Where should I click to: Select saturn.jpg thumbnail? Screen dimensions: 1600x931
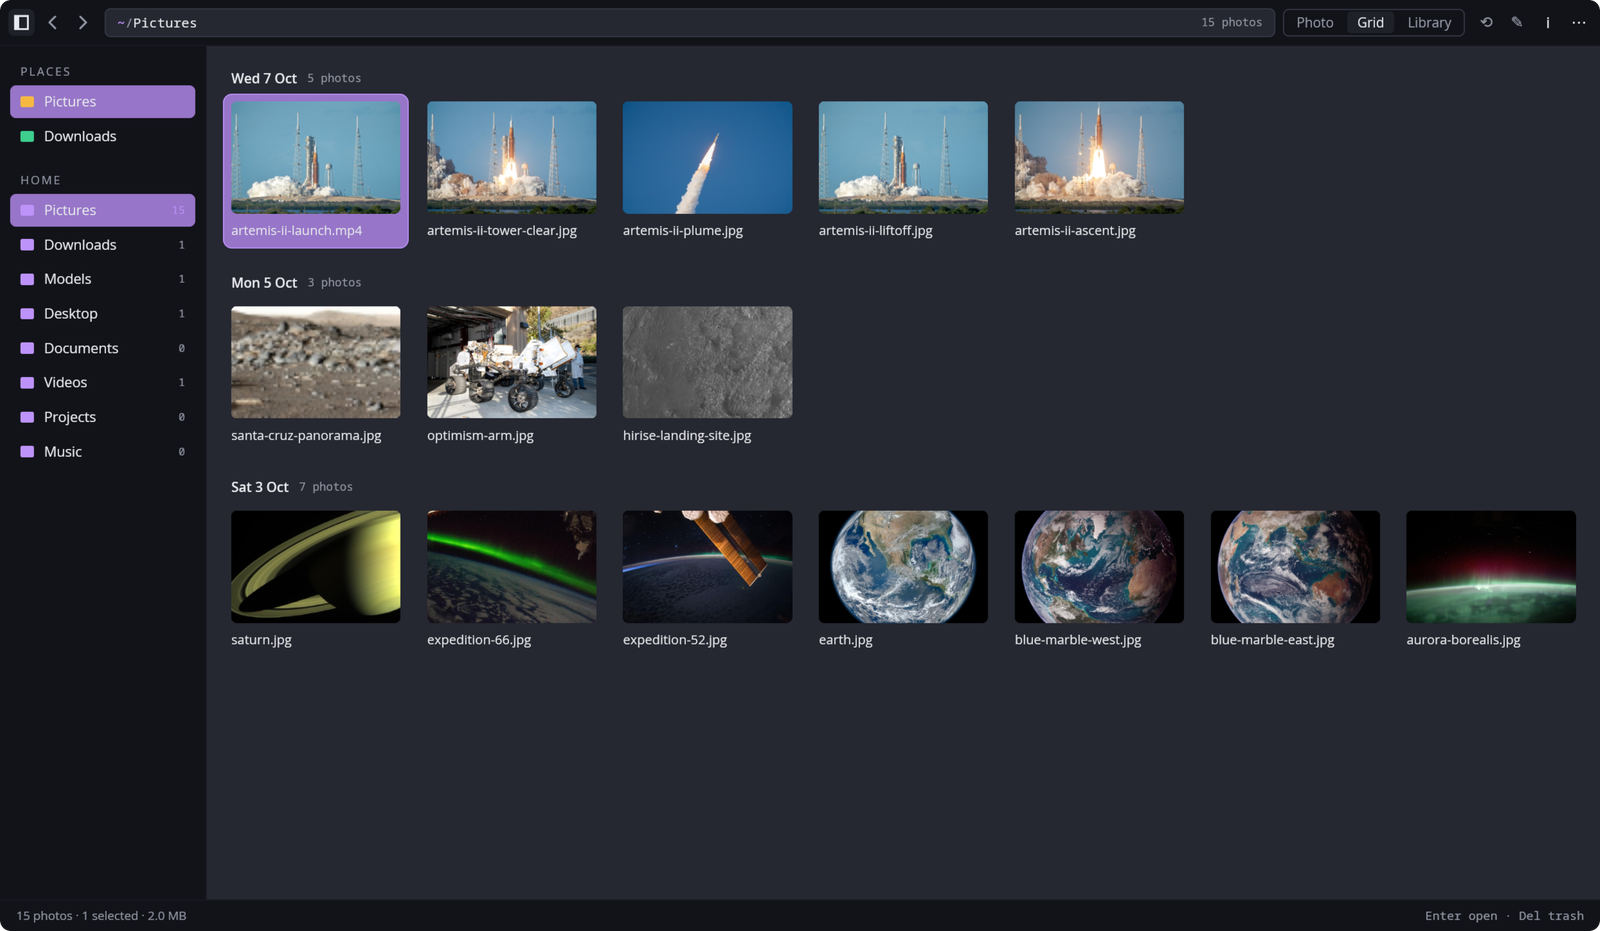[316, 567]
